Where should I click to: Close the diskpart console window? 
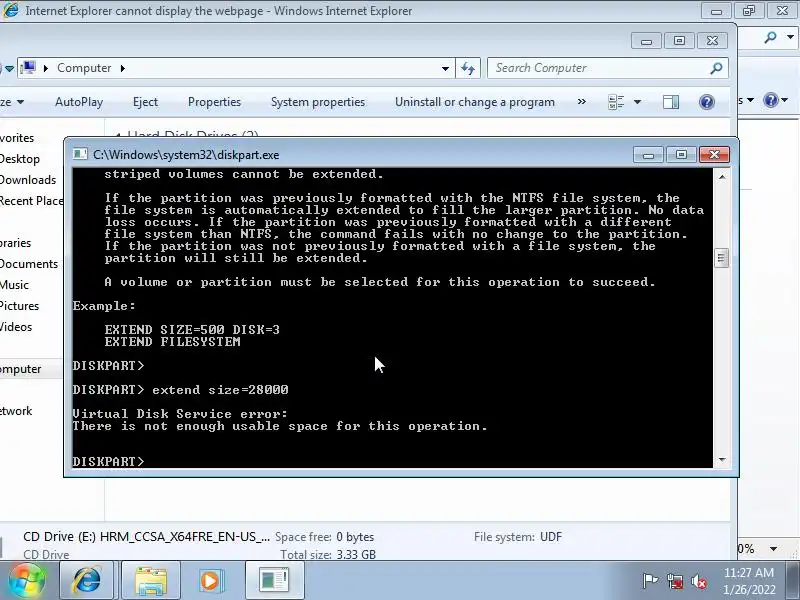click(714, 155)
